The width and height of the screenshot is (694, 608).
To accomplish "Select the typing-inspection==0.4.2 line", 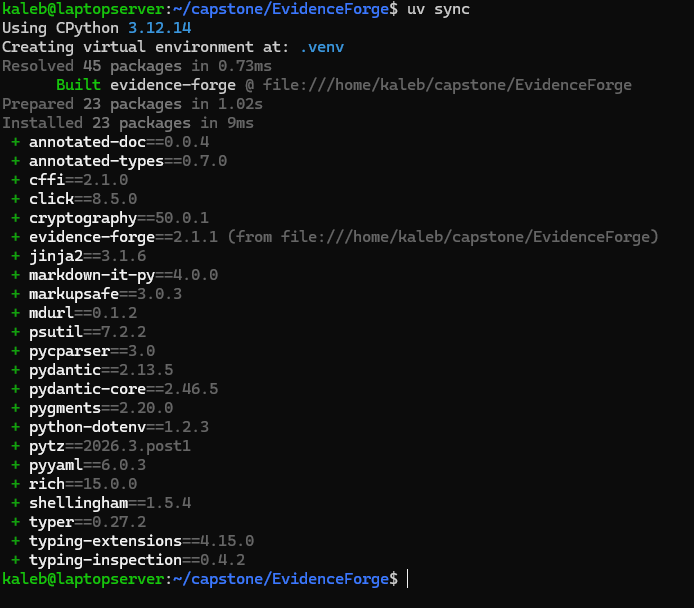I will pos(128,561).
